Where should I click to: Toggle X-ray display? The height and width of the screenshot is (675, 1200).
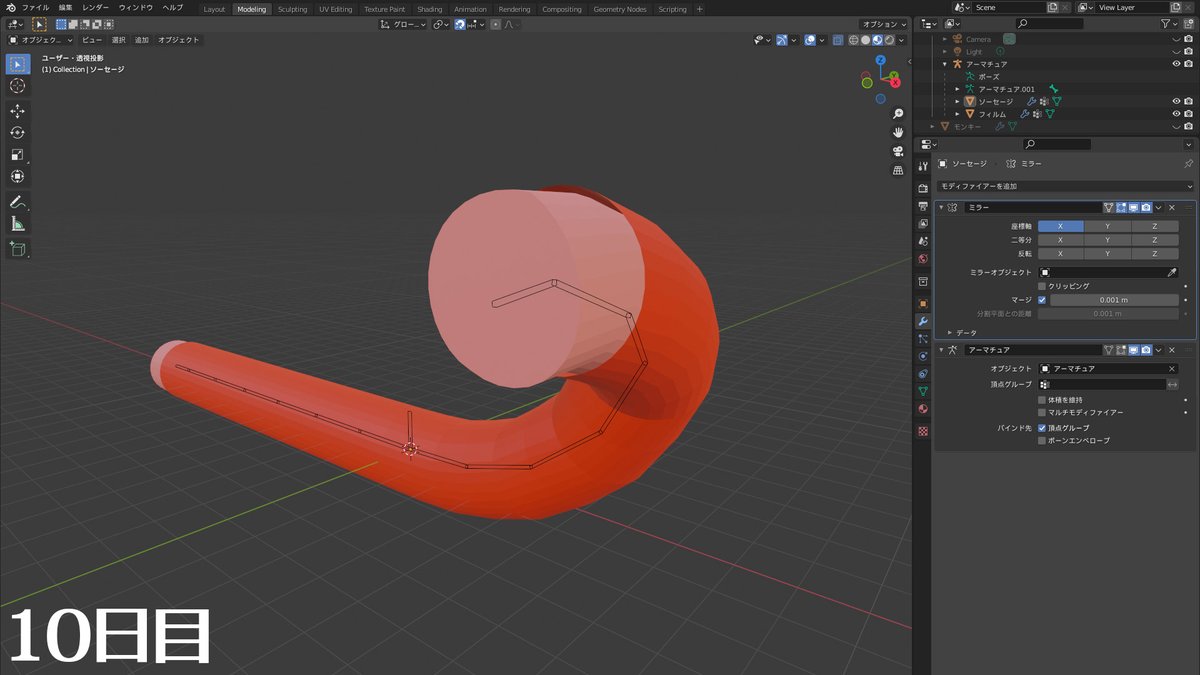(x=837, y=40)
